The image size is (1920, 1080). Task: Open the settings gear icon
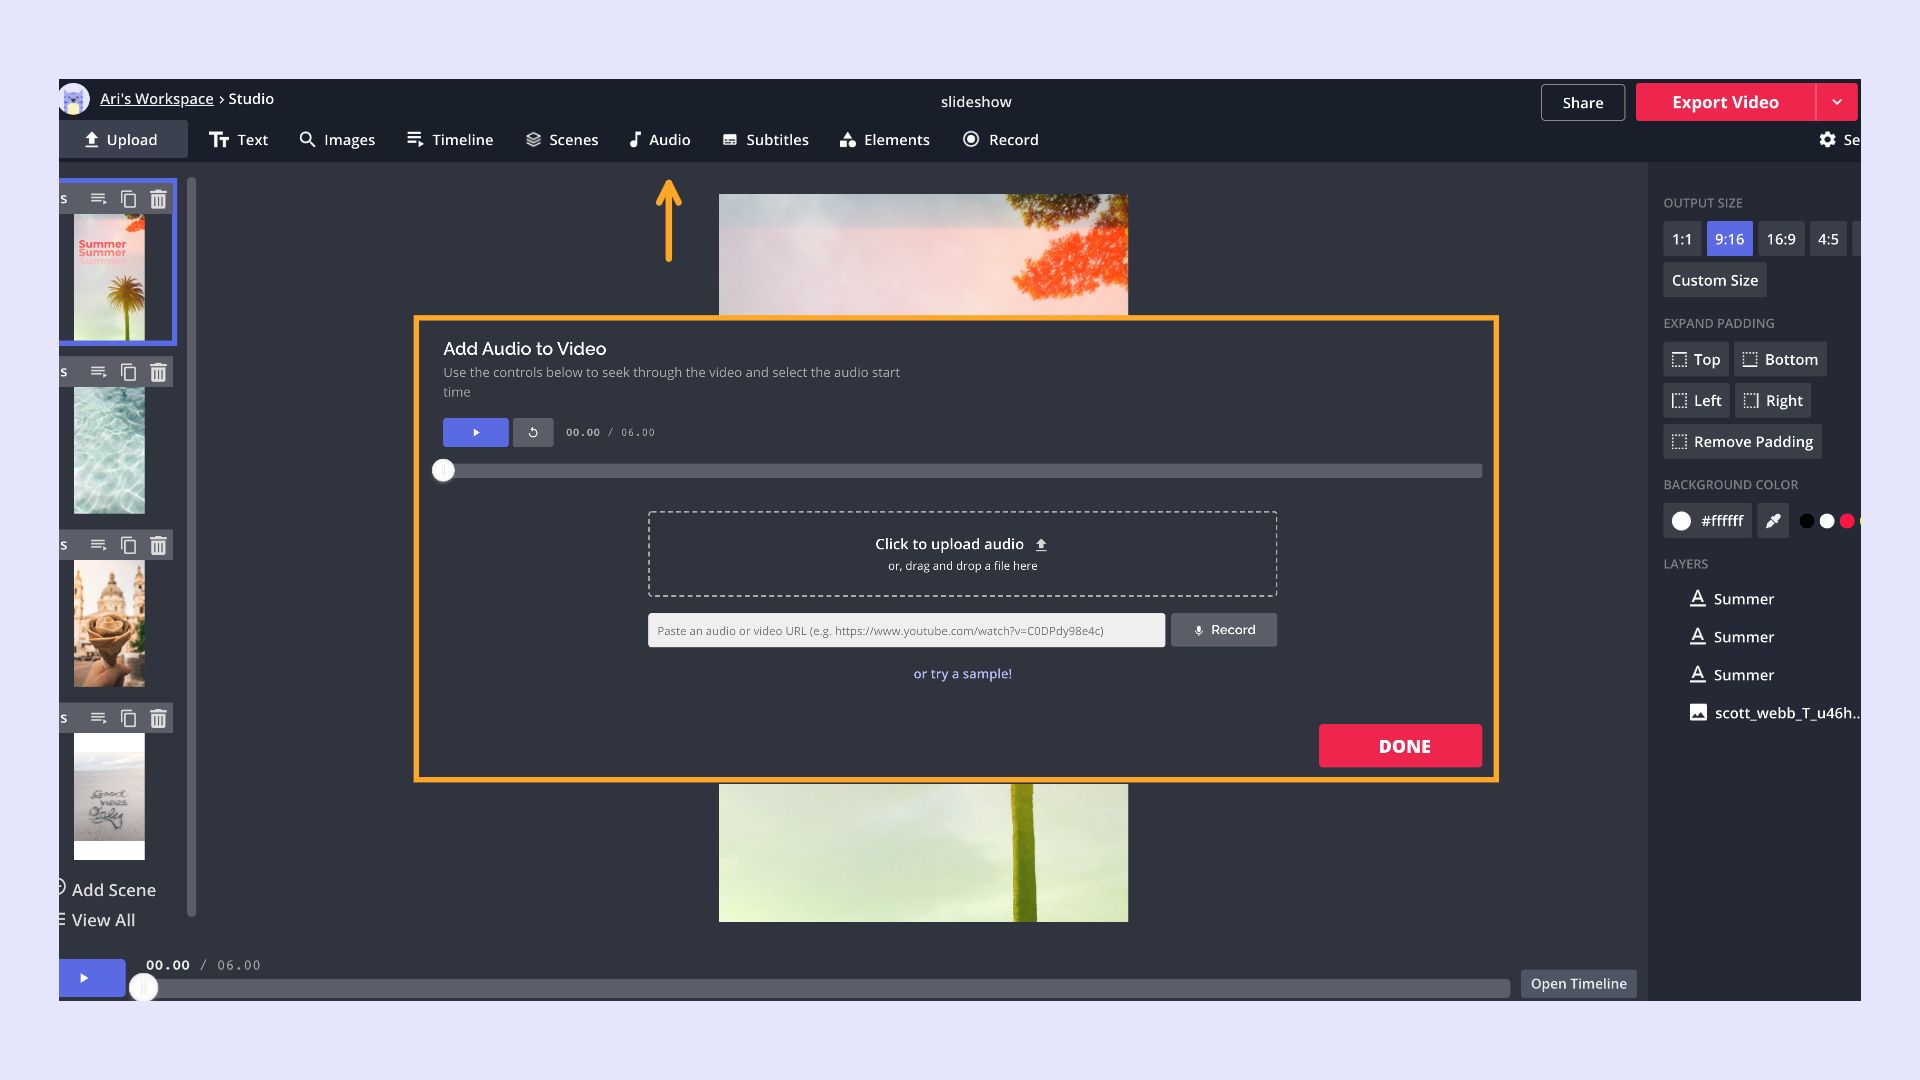tap(1827, 140)
